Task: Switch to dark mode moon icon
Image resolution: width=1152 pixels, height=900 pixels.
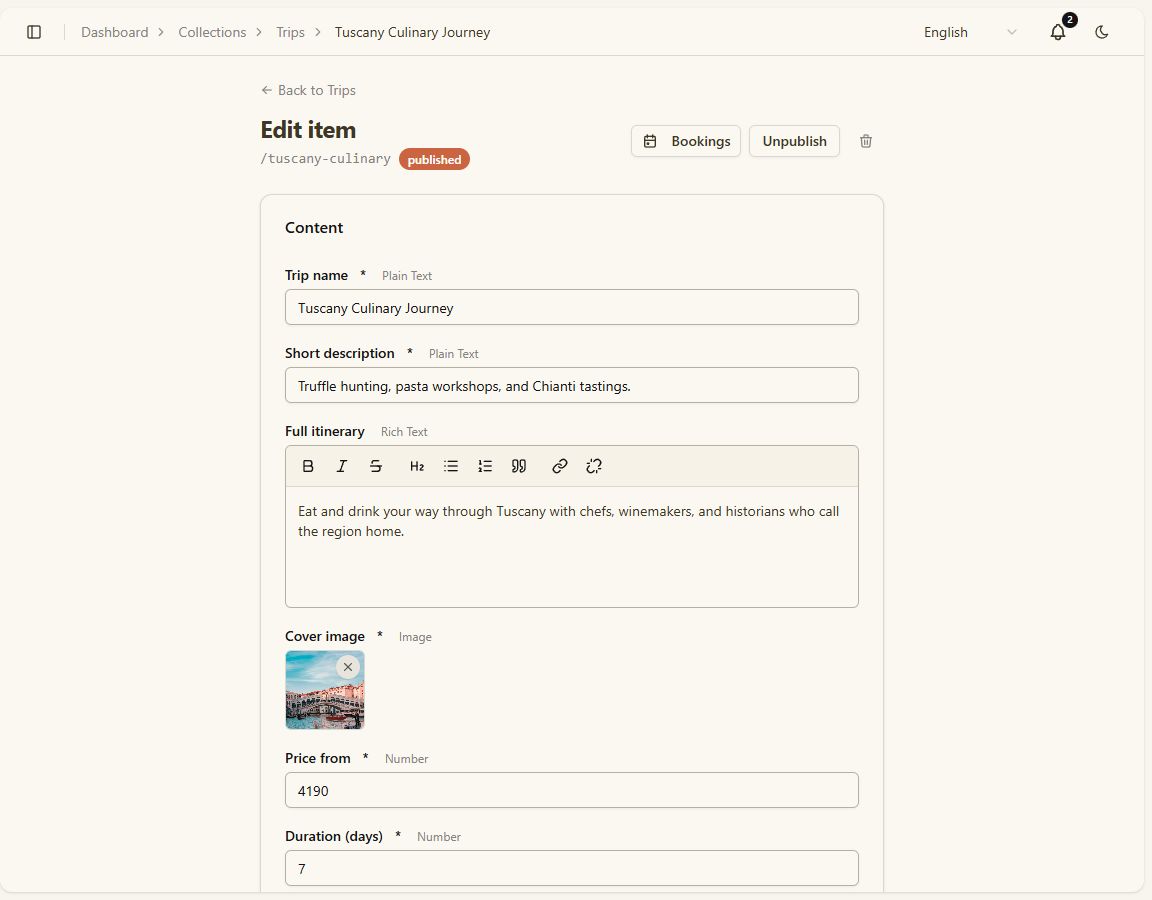Action: [1101, 32]
